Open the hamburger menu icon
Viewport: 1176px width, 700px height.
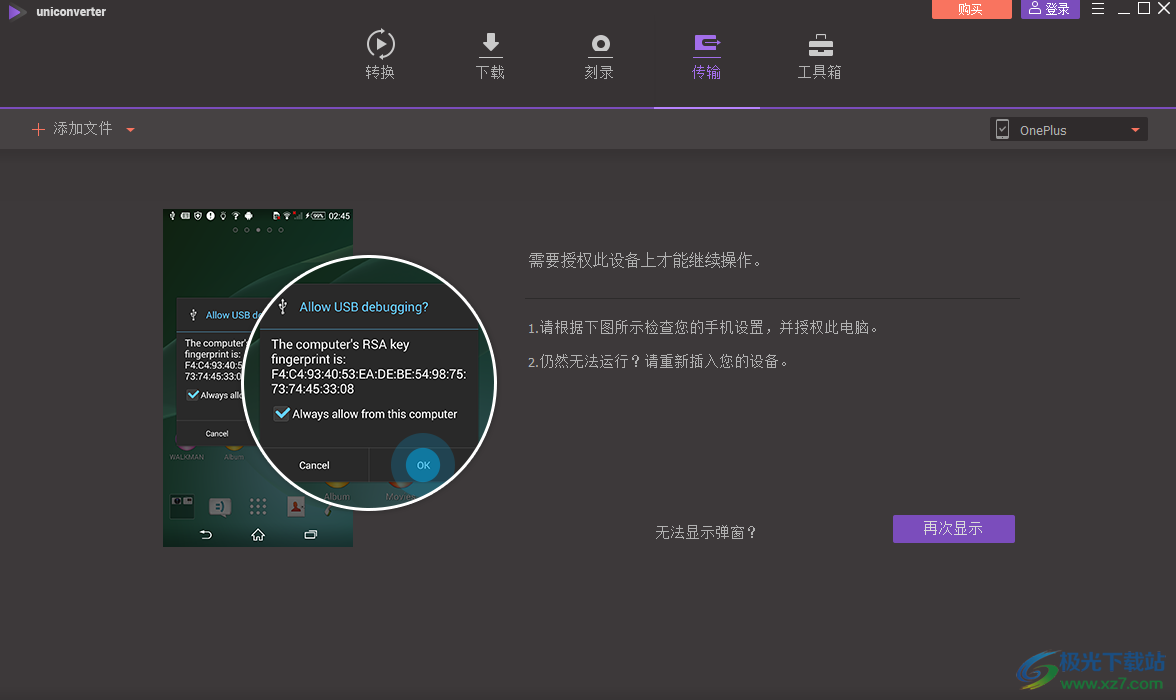tap(1098, 9)
